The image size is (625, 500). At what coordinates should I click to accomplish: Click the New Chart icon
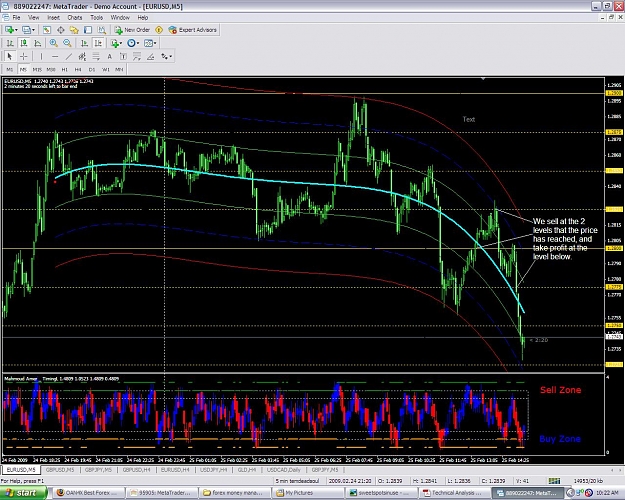pyautogui.click(x=9, y=30)
